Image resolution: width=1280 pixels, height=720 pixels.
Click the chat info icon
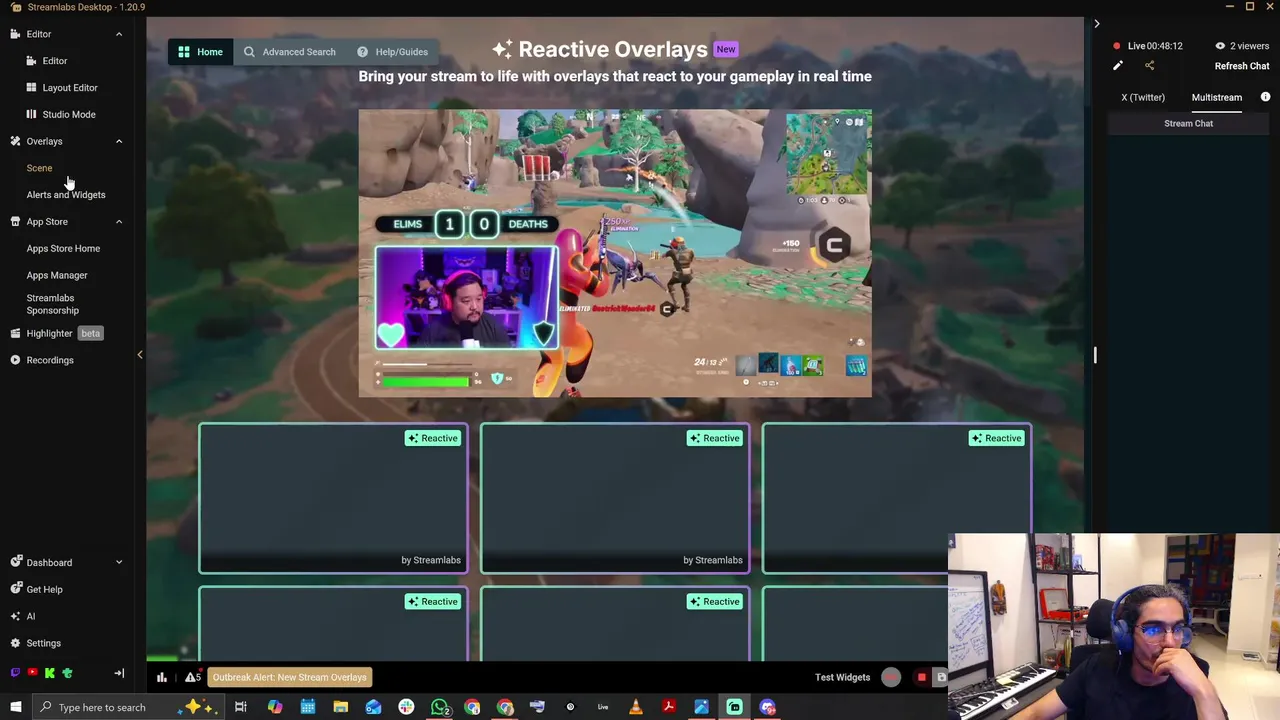point(1265,97)
